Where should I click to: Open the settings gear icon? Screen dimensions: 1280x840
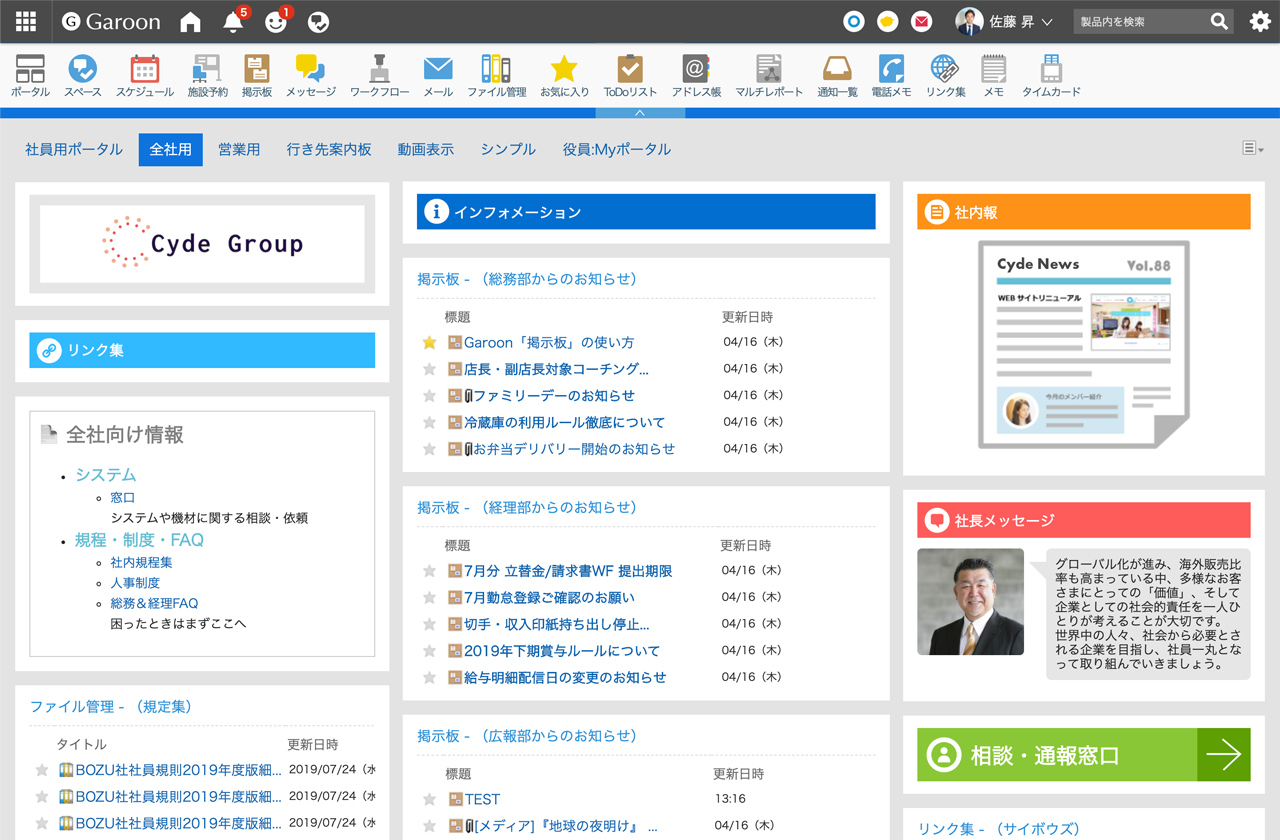(1259, 22)
